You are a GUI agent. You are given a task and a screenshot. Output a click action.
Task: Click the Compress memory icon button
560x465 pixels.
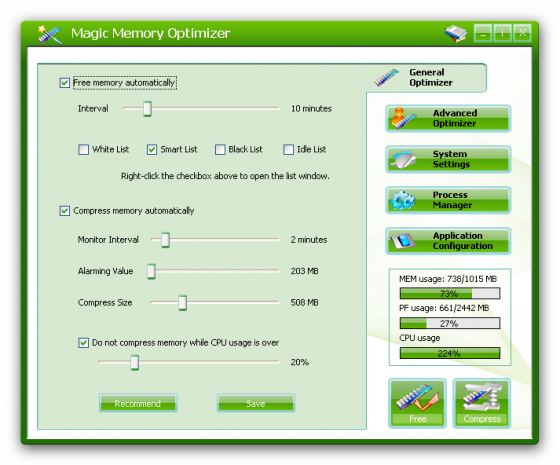point(482,403)
